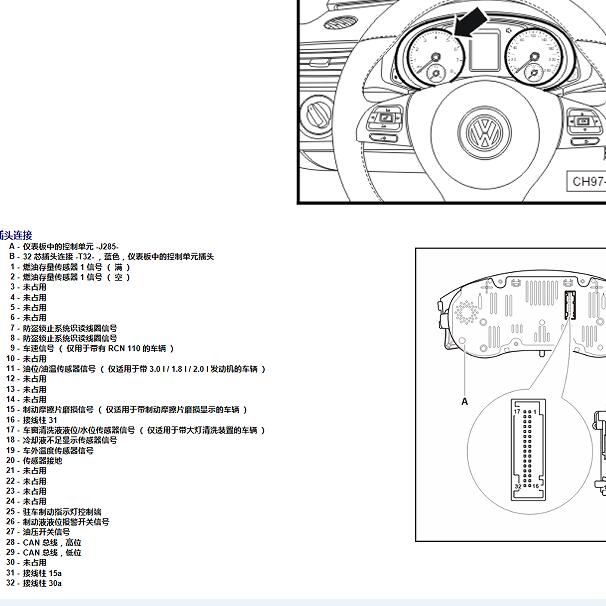
Task: Click pin 29 CAN 总线，低位
Action: pyautogui.click(x=44, y=552)
